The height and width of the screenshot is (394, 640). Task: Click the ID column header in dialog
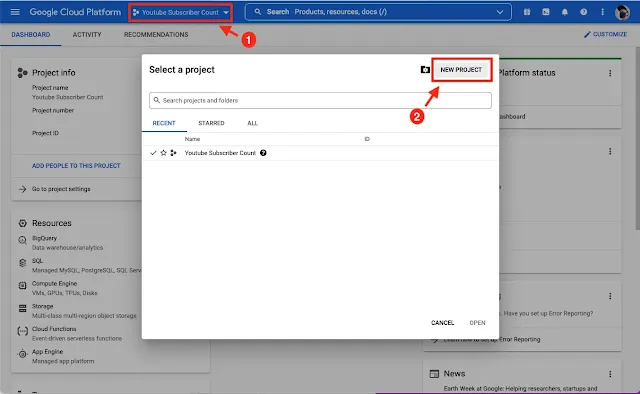click(x=367, y=139)
